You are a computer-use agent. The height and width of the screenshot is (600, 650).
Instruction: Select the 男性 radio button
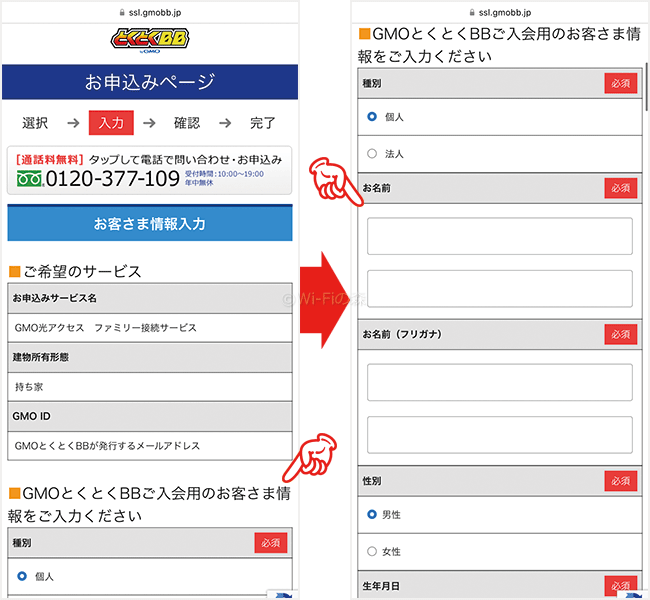click(x=372, y=514)
